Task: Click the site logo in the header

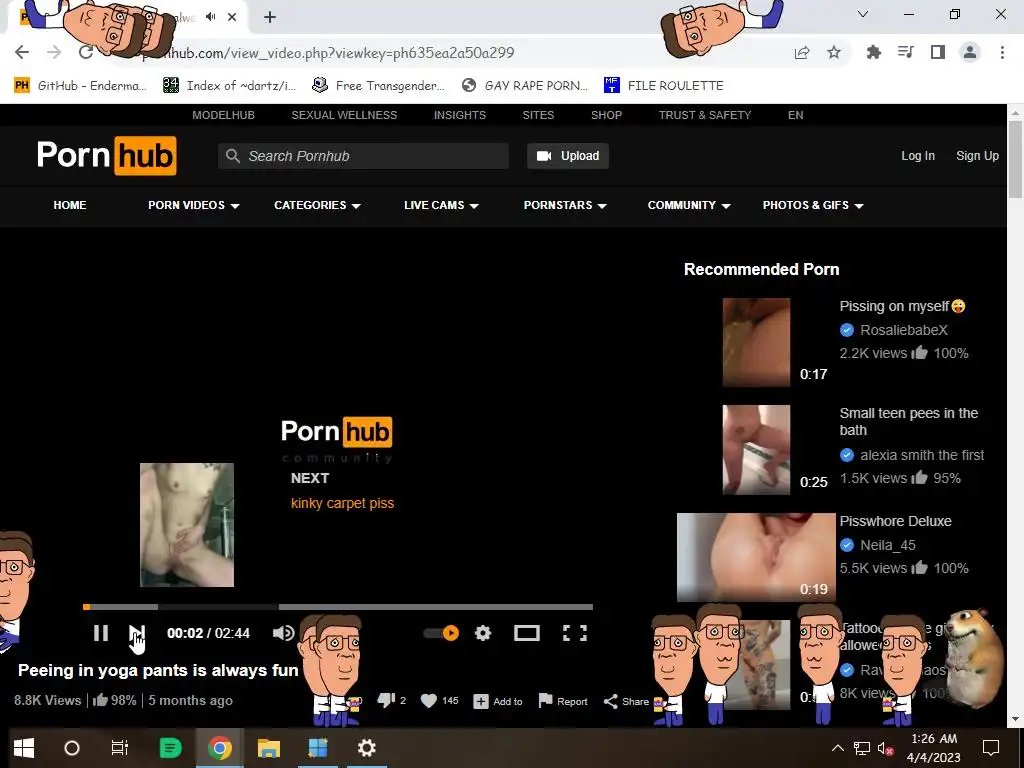Action: coord(106,155)
